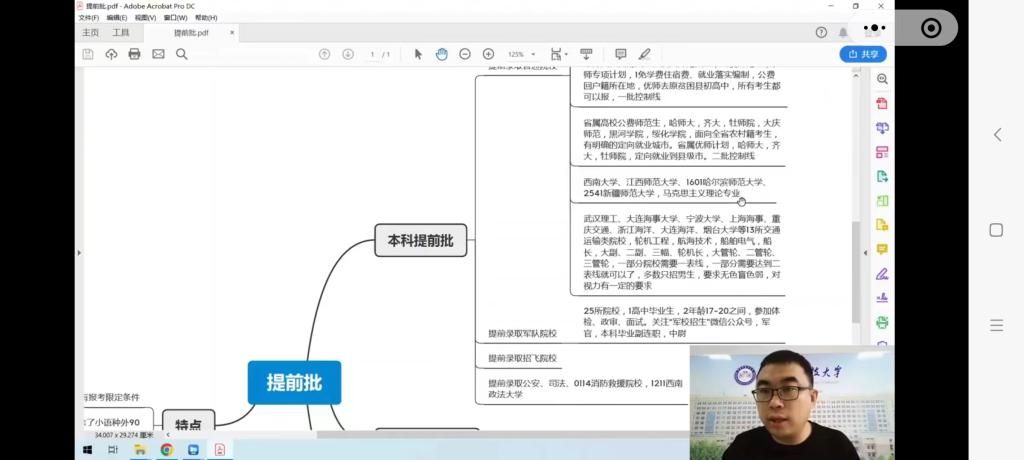1024x460 pixels.
Task: Click the Zoom out minus icon
Action: [465, 54]
